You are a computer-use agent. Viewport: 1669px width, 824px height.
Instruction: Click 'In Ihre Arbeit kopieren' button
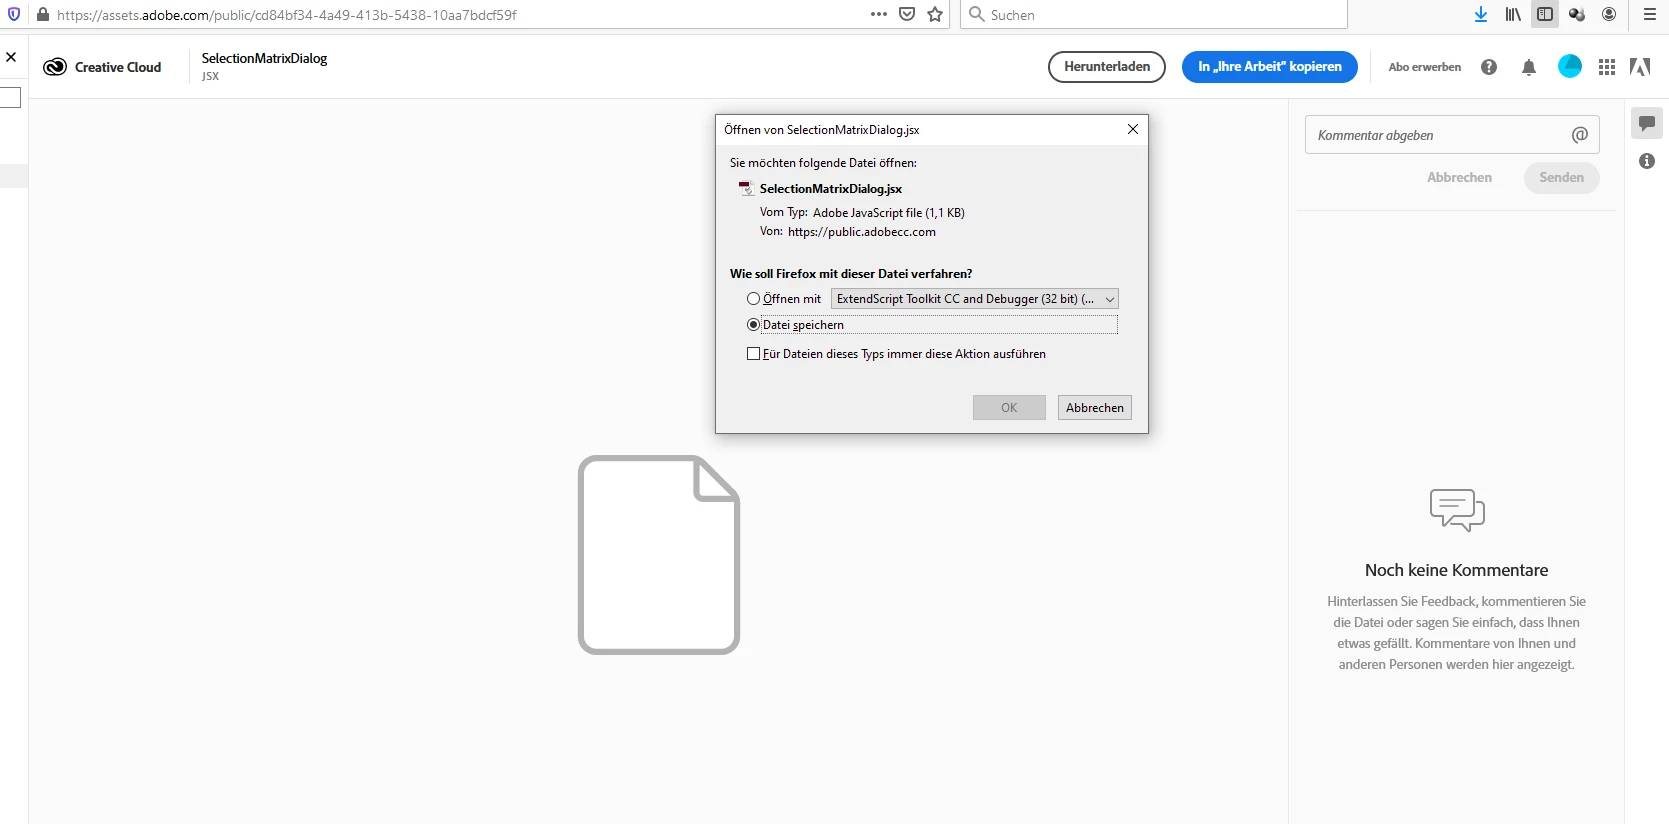pyautogui.click(x=1270, y=67)
